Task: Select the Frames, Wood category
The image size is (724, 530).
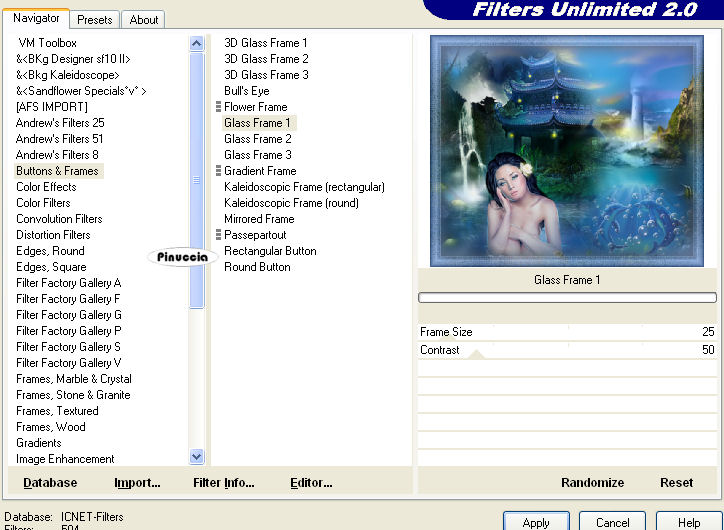Action: pos(51,427)
